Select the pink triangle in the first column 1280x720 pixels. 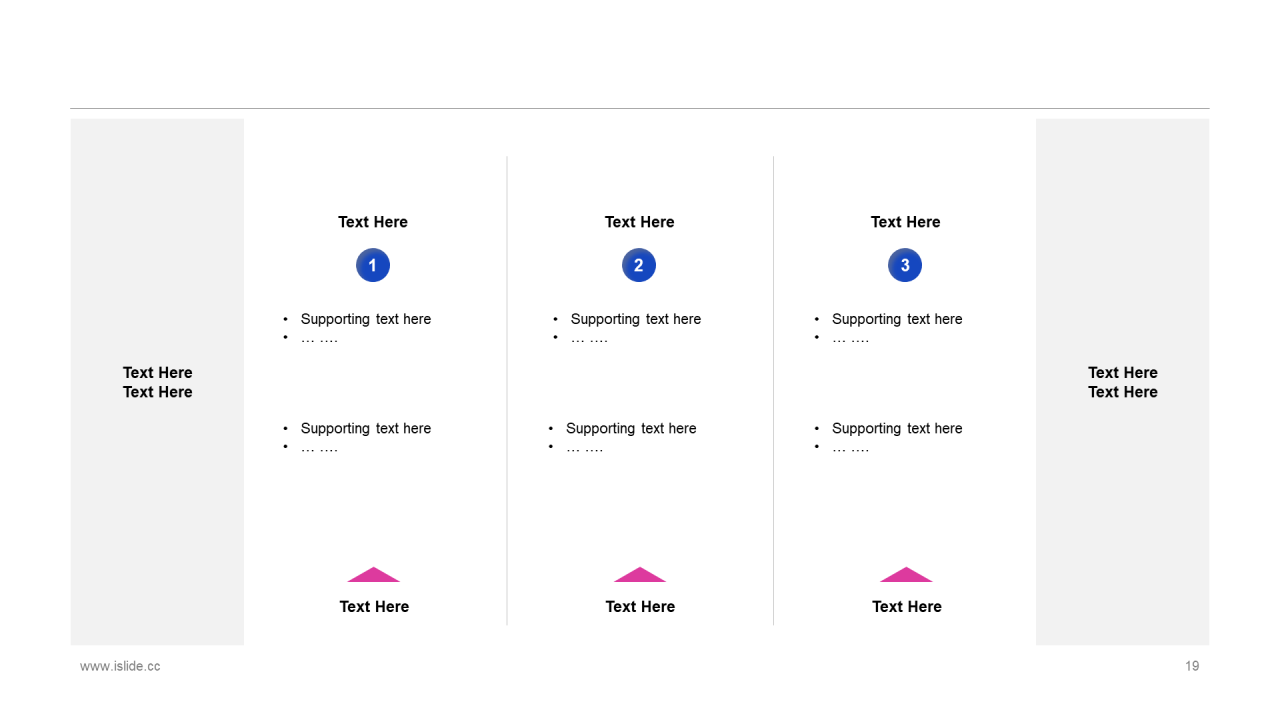coord(374,575)
